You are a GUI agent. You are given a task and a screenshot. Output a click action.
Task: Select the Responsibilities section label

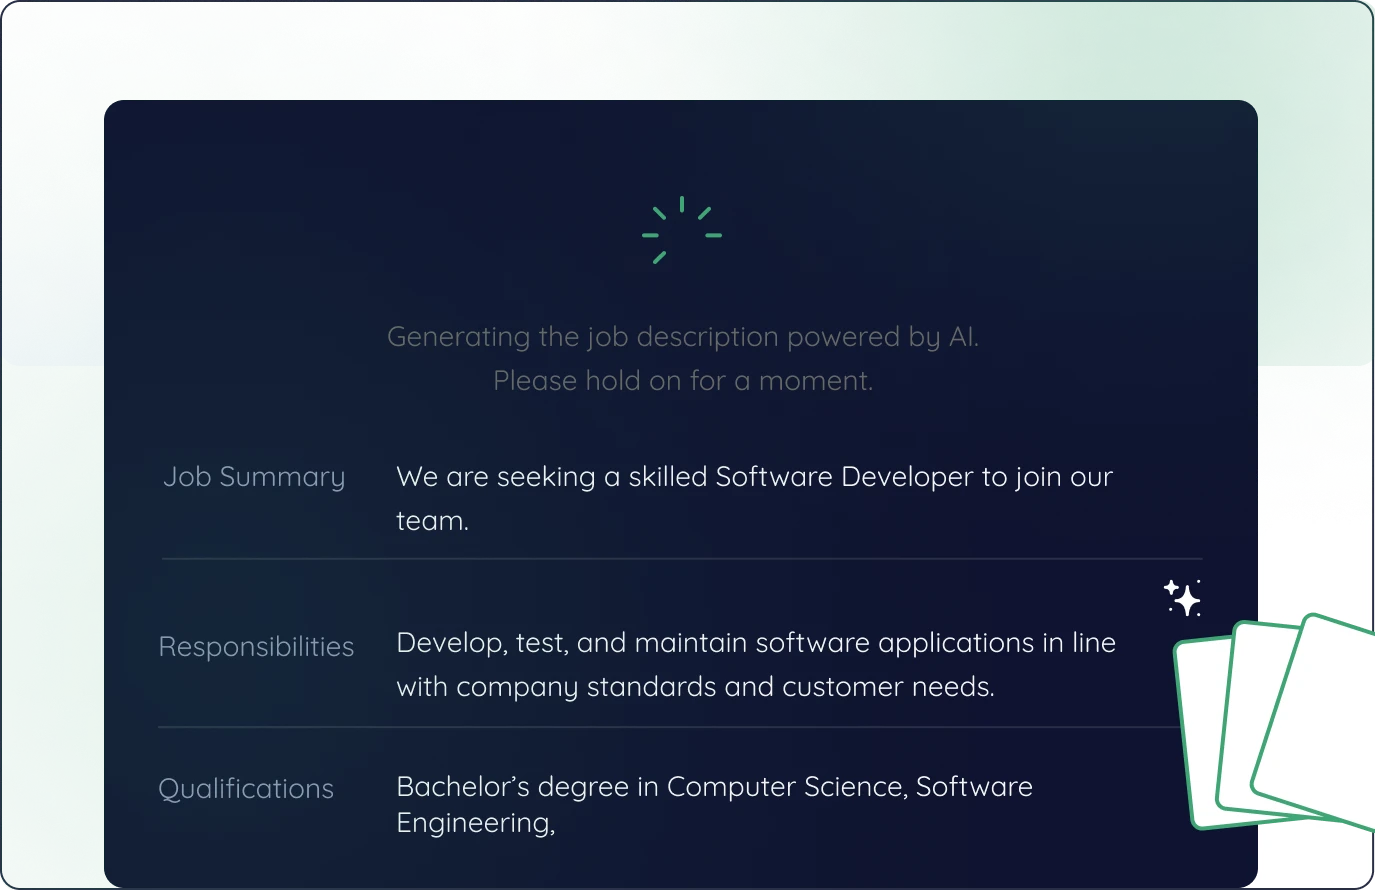(x=256, y=647)
